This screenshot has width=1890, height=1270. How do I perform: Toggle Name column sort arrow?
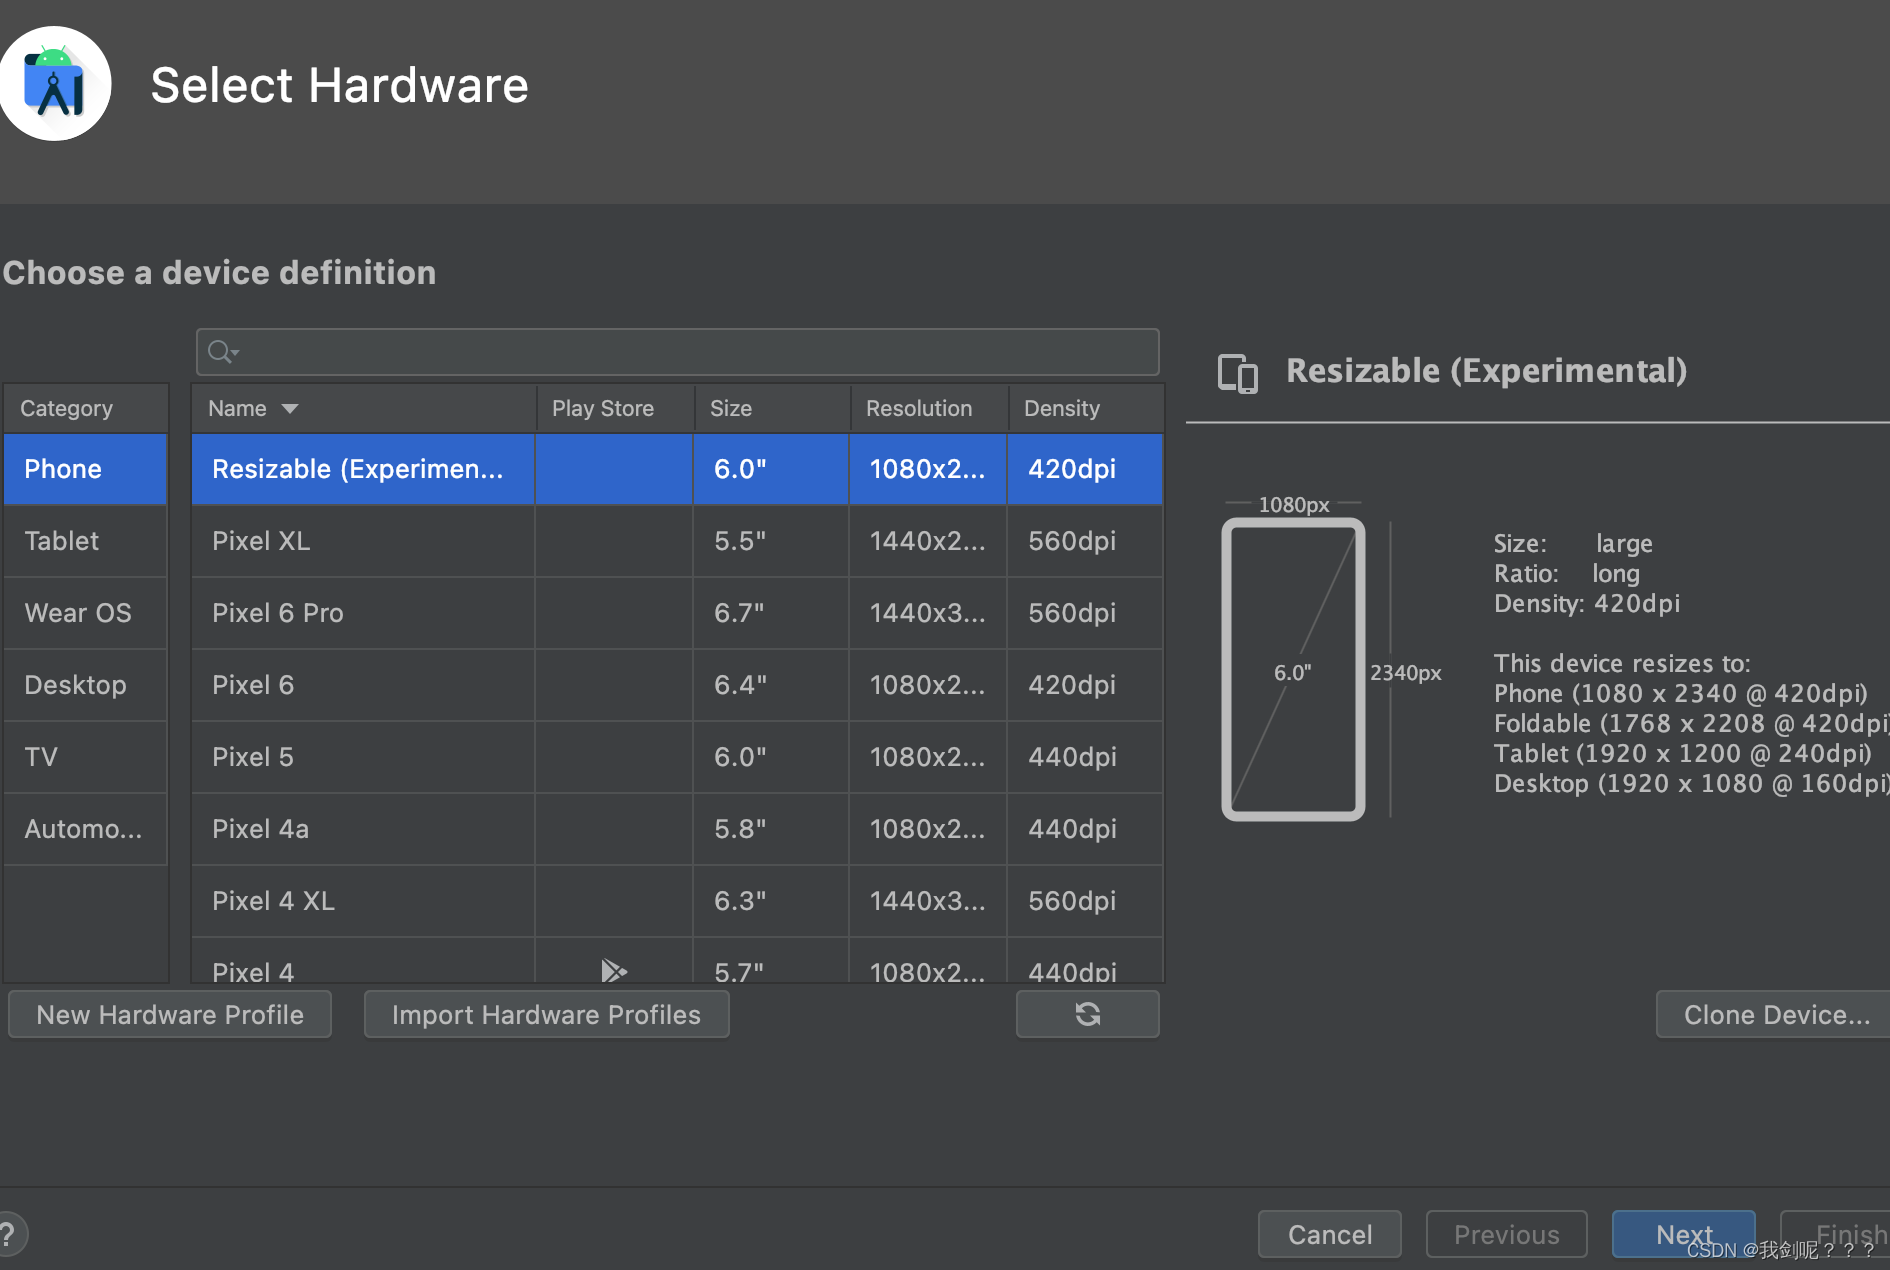(x=290, y=408)
